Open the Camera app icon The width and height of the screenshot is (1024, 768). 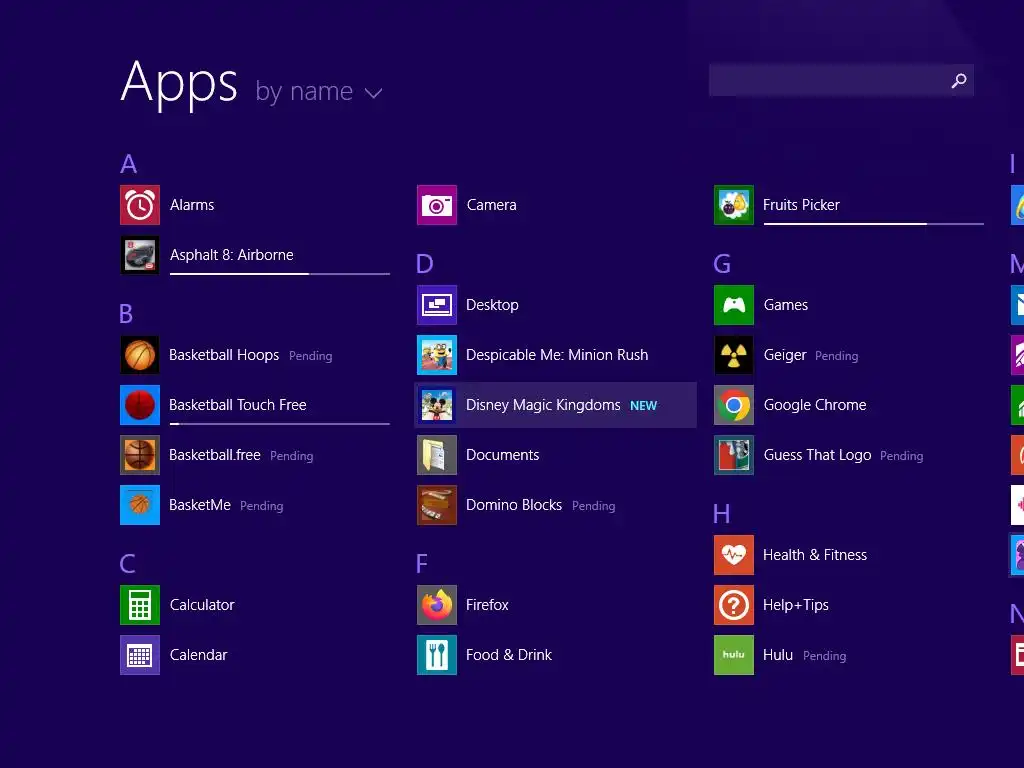coord(437,205)
